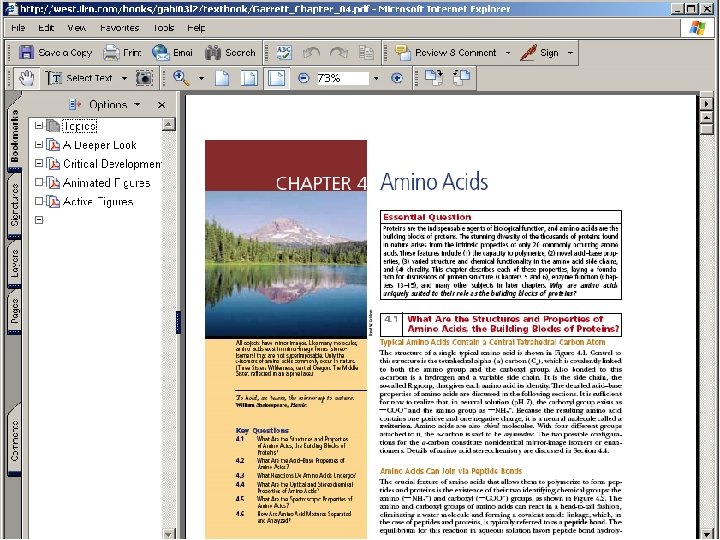Collapse the Topics bookmark expander
This screenshot has height=540, width=720.
[x=39, y=126]
